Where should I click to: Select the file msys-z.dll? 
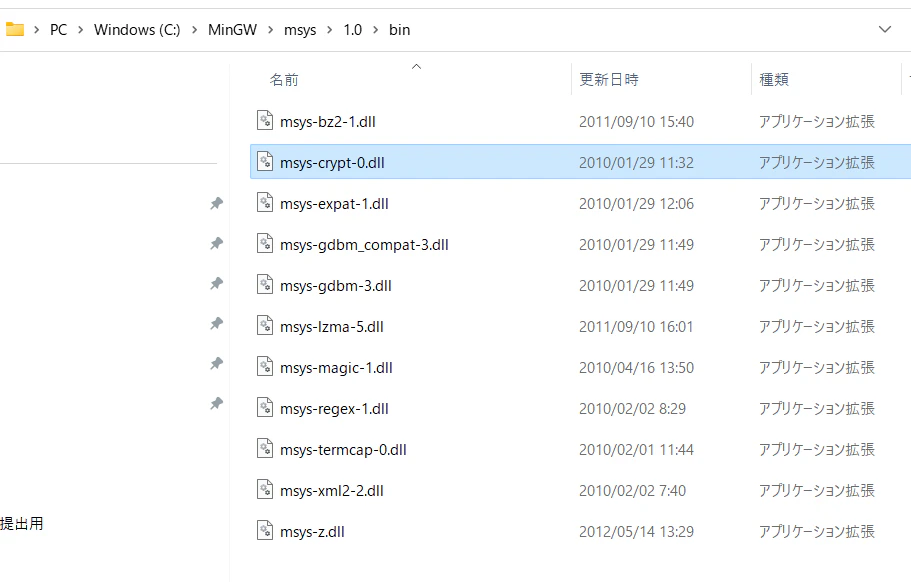[313, 532]
